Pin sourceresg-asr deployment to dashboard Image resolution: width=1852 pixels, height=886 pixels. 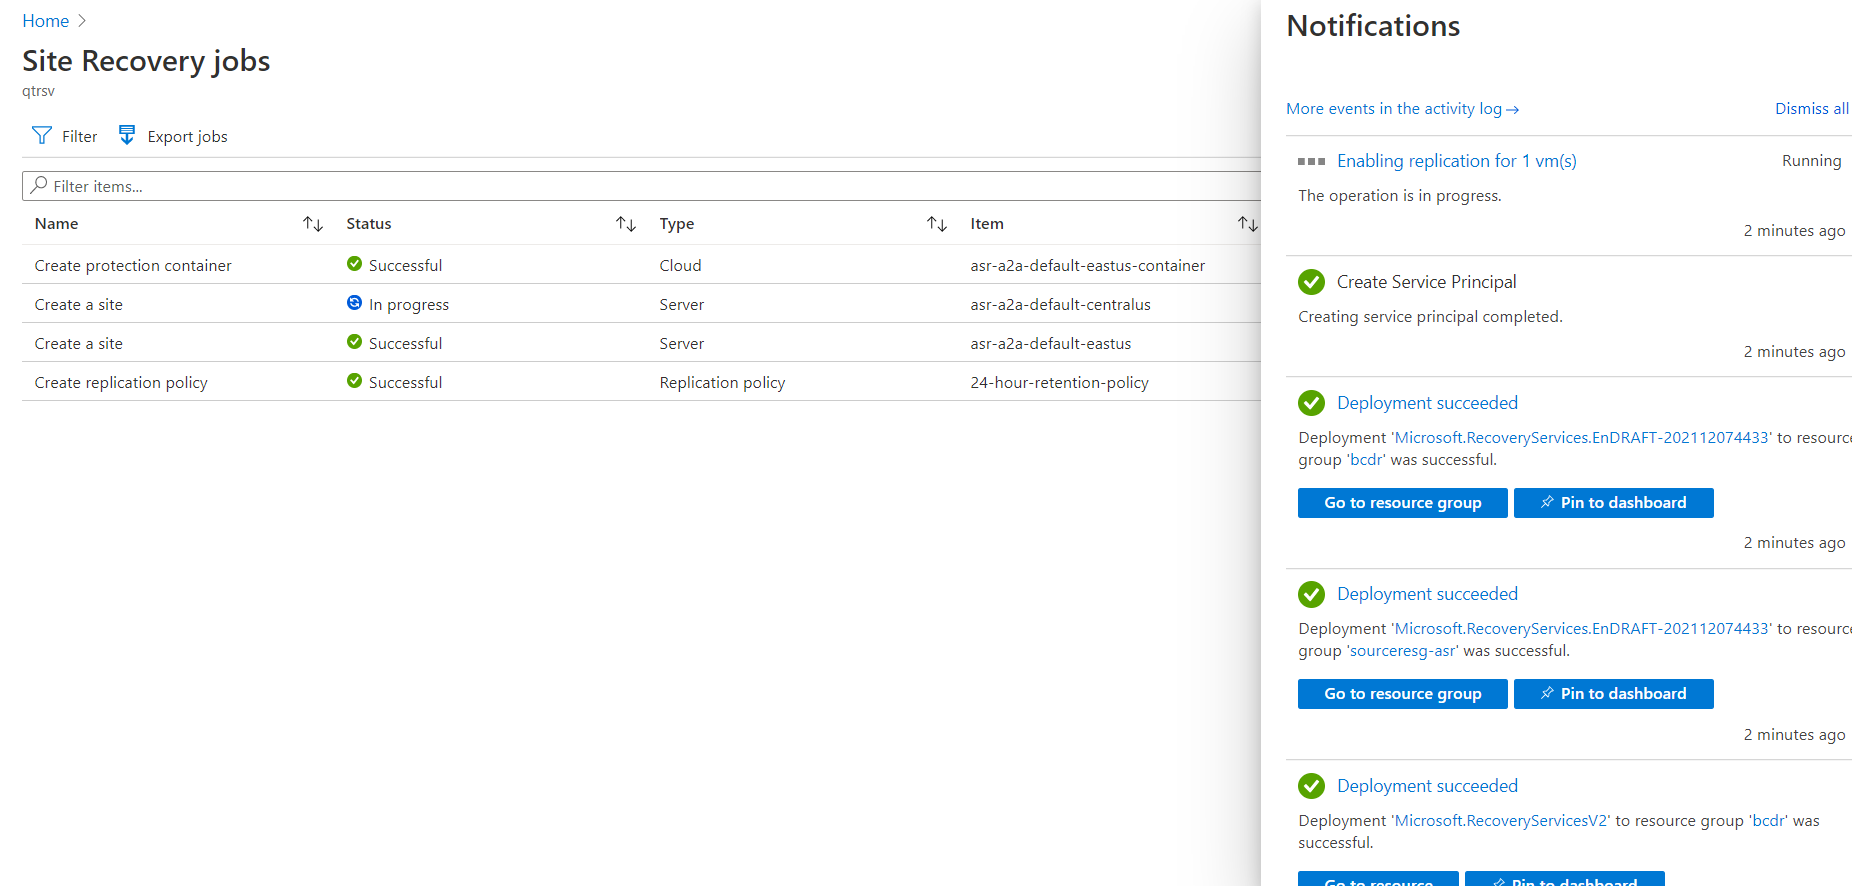(x=1614, y=694)
